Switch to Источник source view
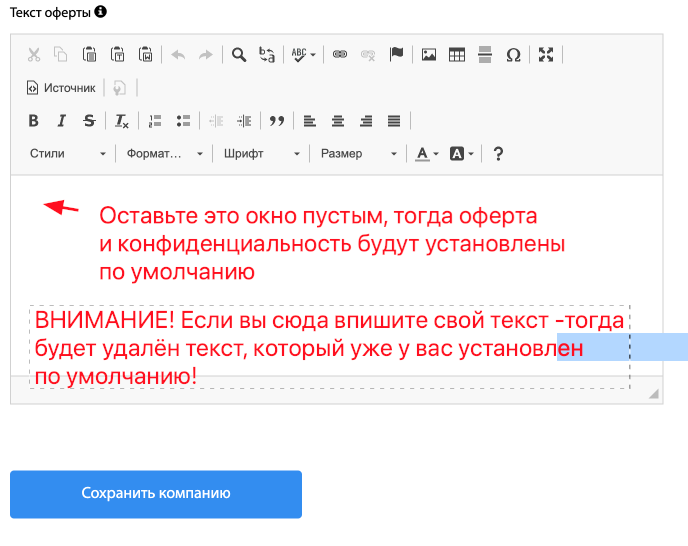The width and height of the screenshot is (688, 546). click(x=61, y=88)
